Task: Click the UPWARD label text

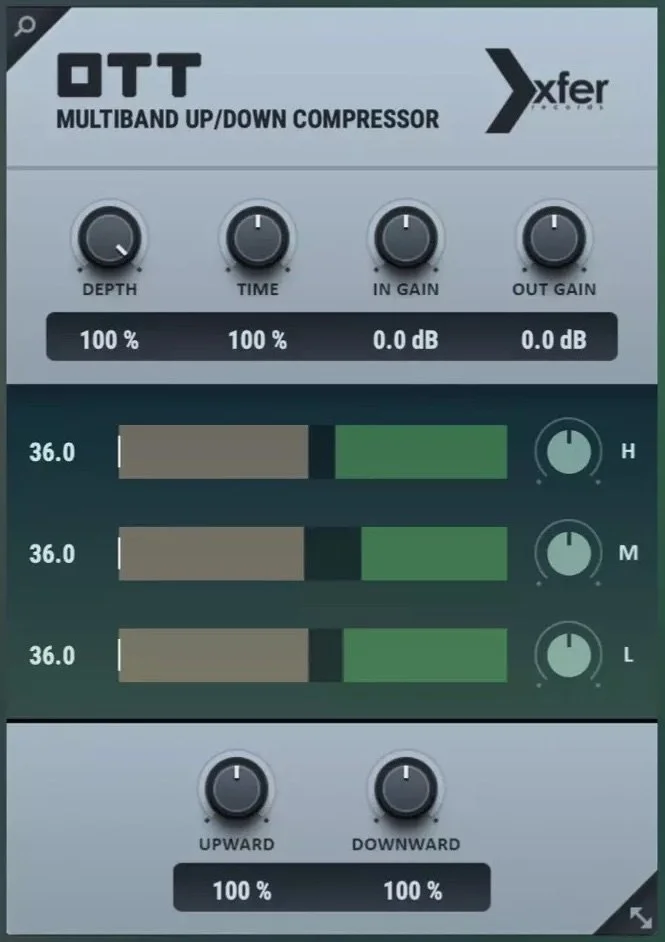Action: [x=237, y=844]
